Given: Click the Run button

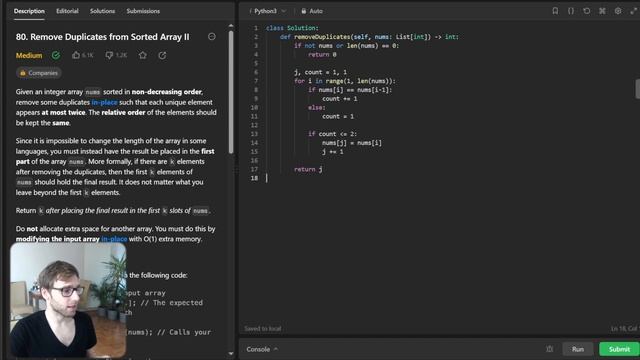Looking at the screenshot, I should (578, 349).
